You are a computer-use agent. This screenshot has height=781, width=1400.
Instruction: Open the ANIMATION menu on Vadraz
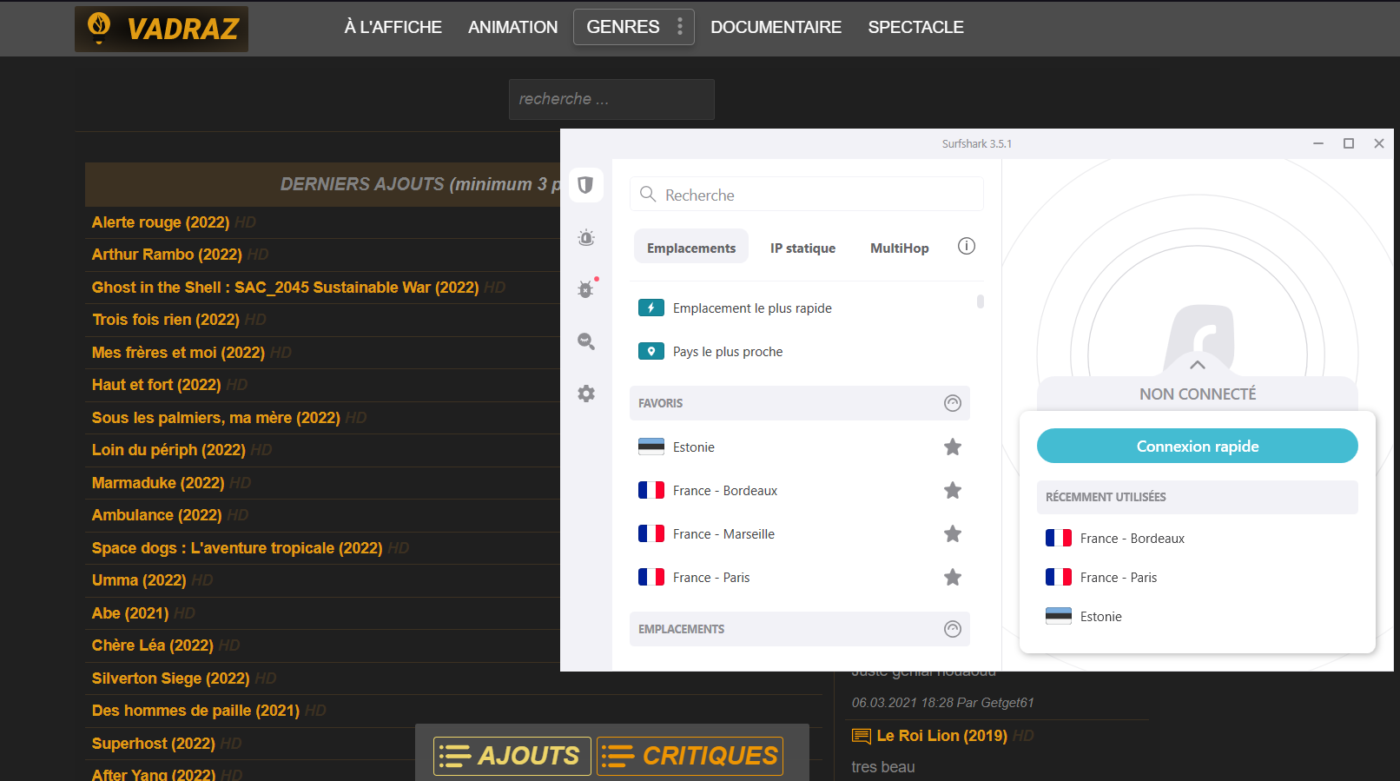tap(513, 27)
